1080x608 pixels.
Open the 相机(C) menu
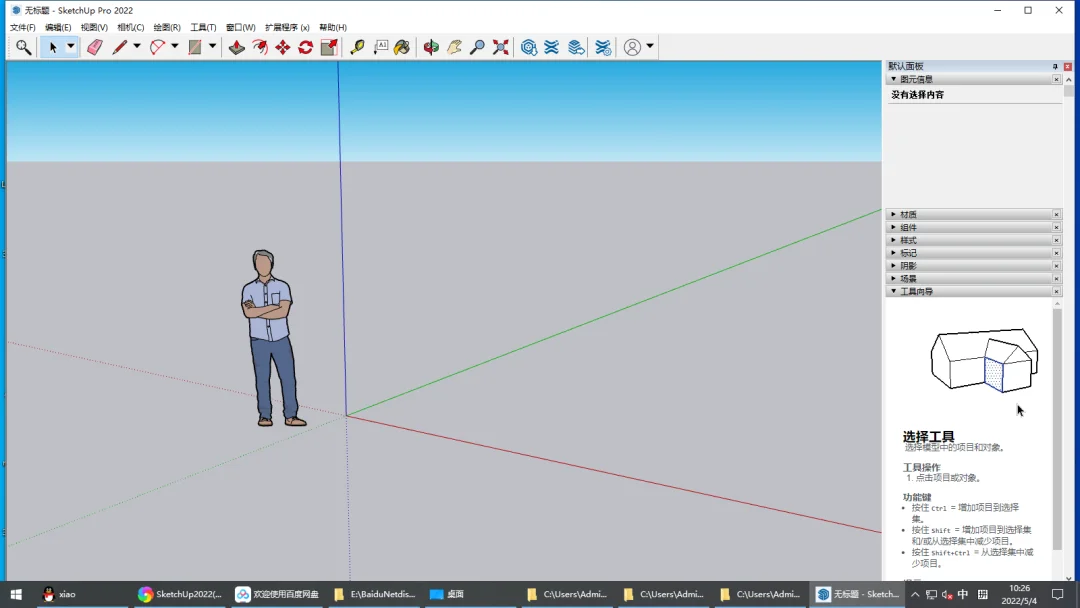coord(130,28)
